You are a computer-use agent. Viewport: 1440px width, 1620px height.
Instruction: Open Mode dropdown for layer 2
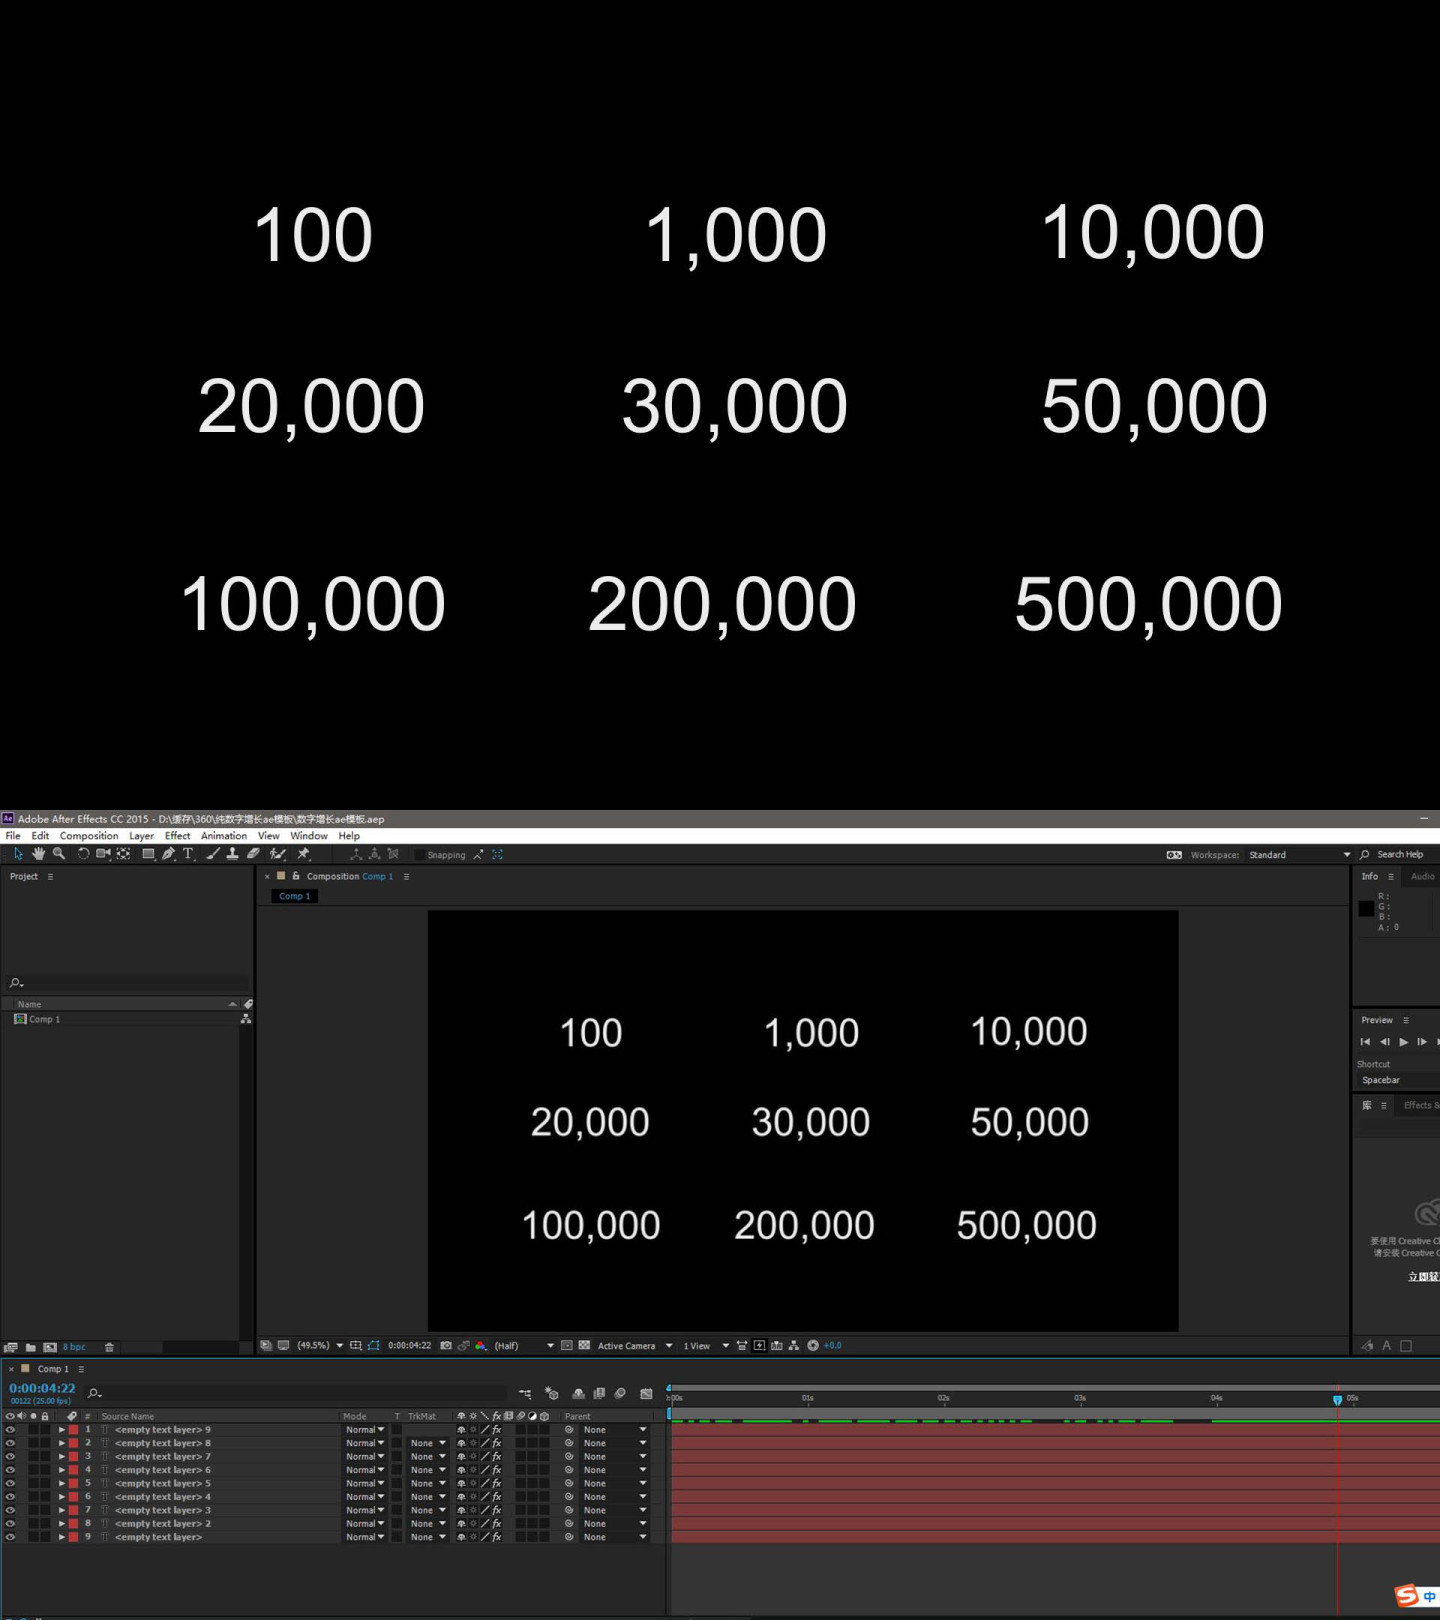click(365, 1443)
